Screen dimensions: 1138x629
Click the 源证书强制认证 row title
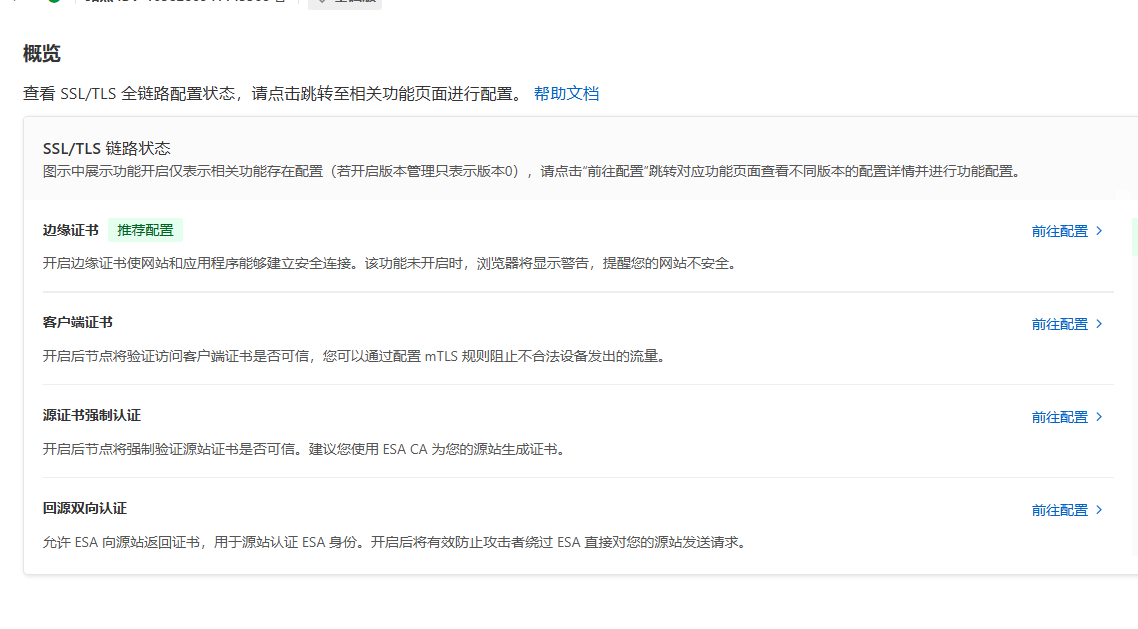[x=91, y=415]
